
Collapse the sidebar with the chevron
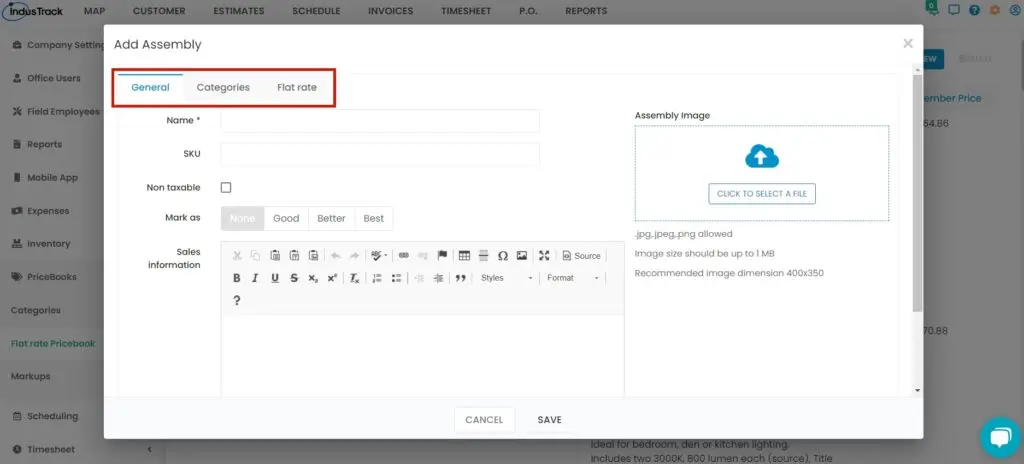[x=149, y=449]
